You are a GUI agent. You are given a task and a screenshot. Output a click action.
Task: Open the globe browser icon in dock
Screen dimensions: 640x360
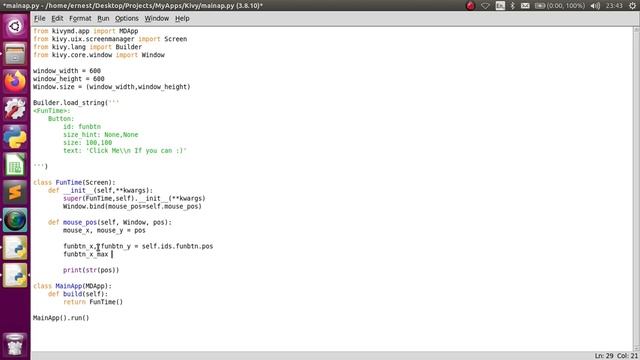15,220
